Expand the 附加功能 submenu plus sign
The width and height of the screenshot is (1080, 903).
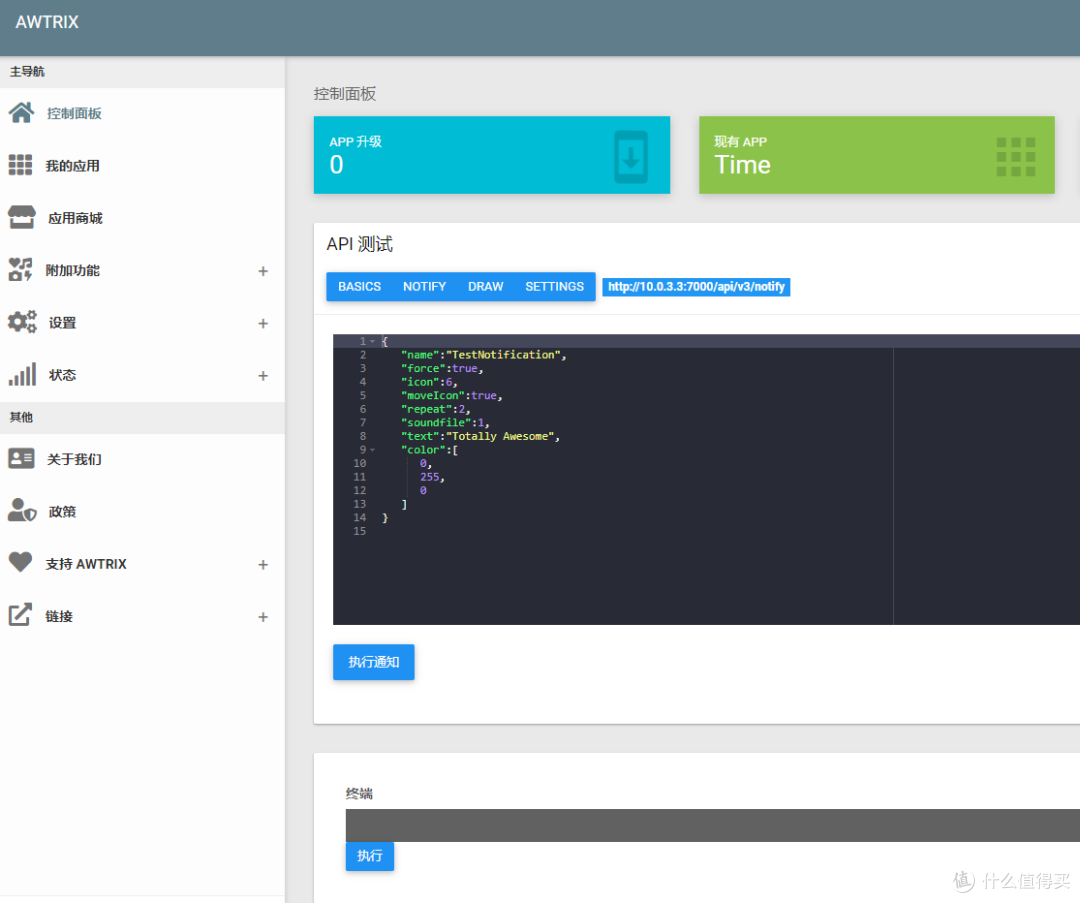263,271
